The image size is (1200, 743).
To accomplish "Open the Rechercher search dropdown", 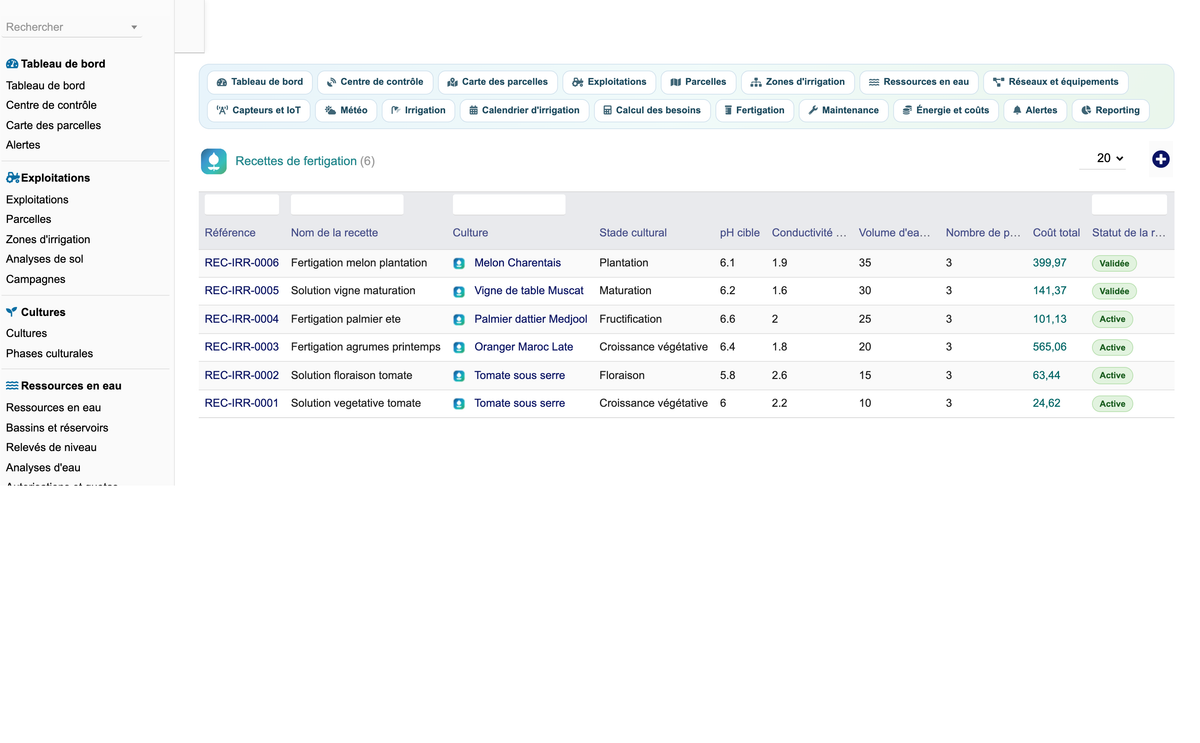I will tap(74, 27).
